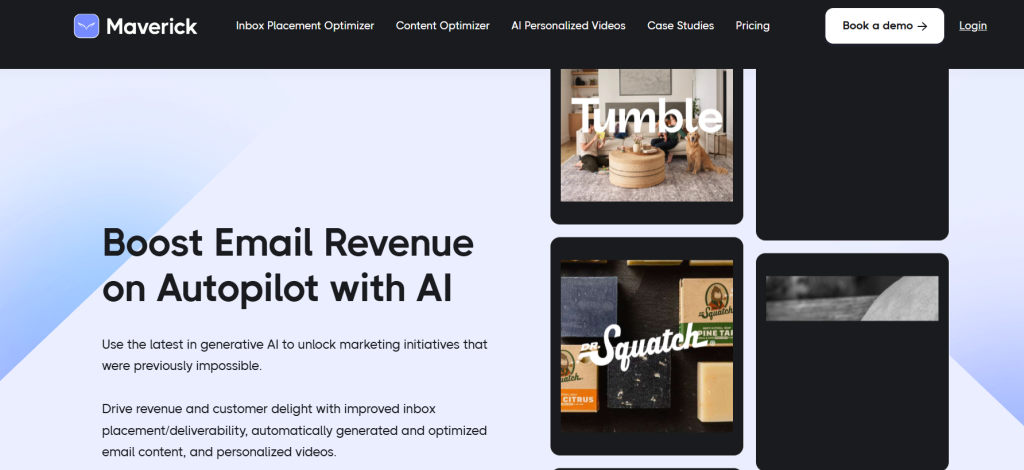Open the Tumble living room thumbnail
The height and width of the screenshot is (470, 1024).
tap(647, 135)
